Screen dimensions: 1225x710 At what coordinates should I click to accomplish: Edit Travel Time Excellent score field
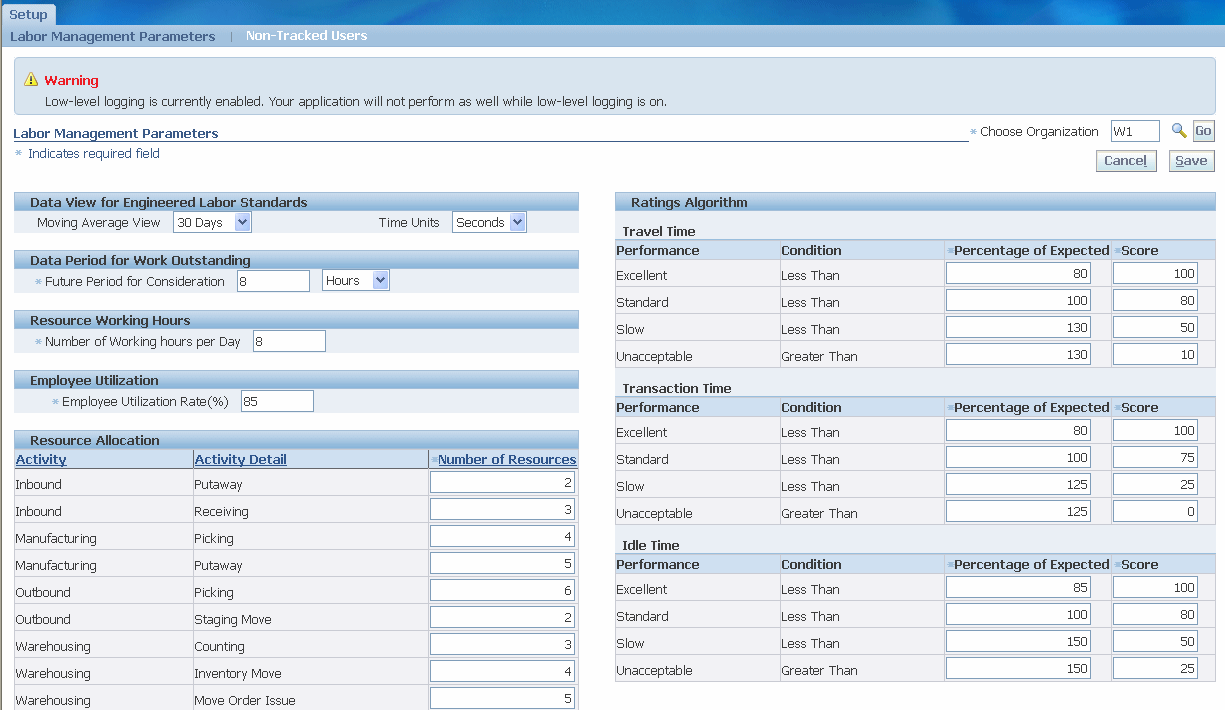1155,274
